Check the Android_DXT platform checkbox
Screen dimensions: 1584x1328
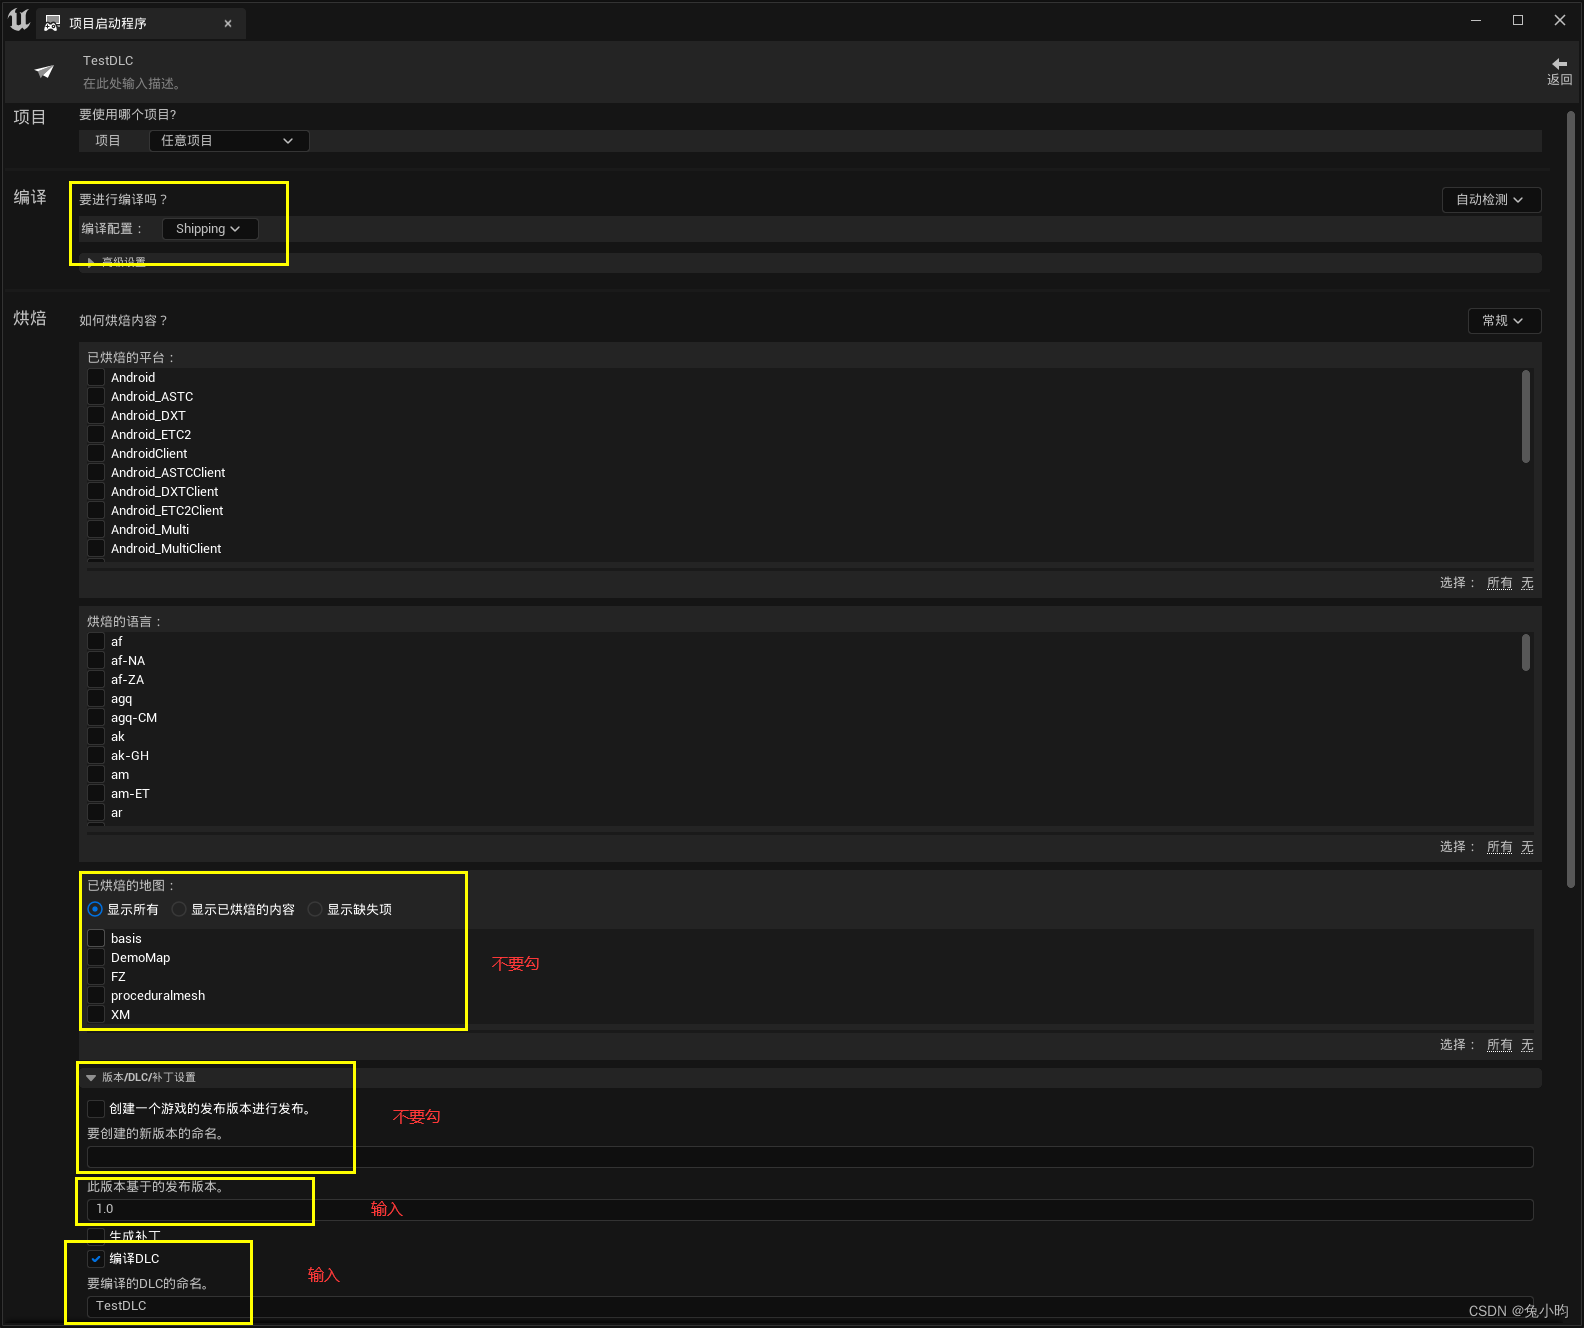[x=96, y=415]
